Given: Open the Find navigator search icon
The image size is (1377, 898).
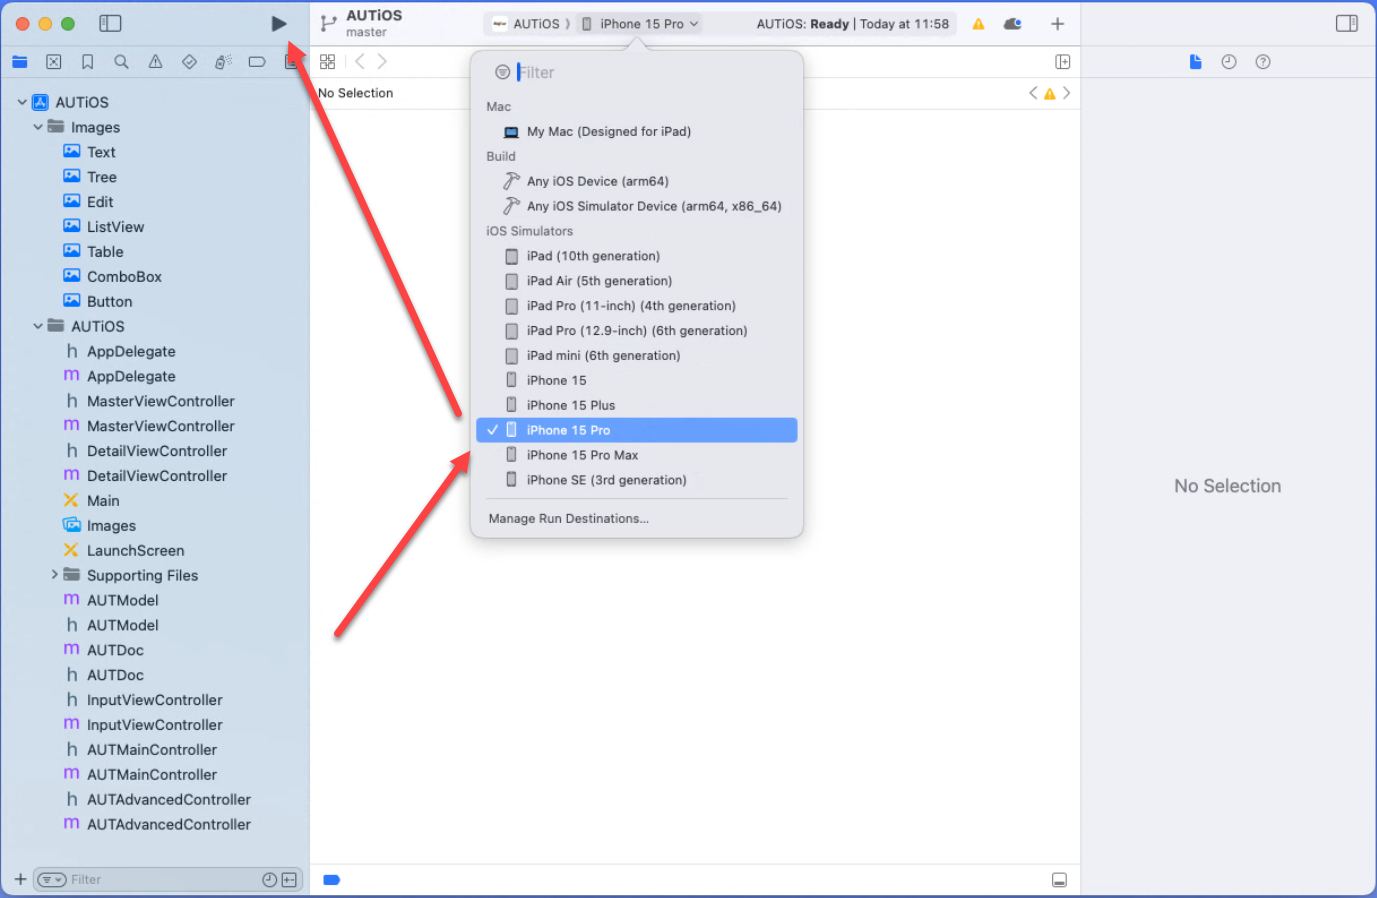Looking at the screenshot, I should pyautogui.click(x=121, y=62).
